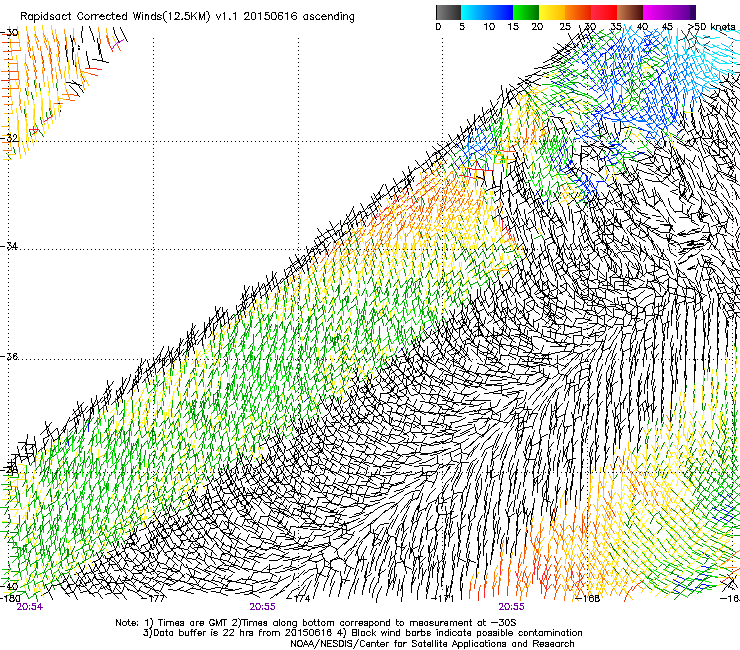Image resolution: width=740 pixels, height=650 pixels.
Task: Click the '-40' latitude axis label
Action: coord(9,586)
